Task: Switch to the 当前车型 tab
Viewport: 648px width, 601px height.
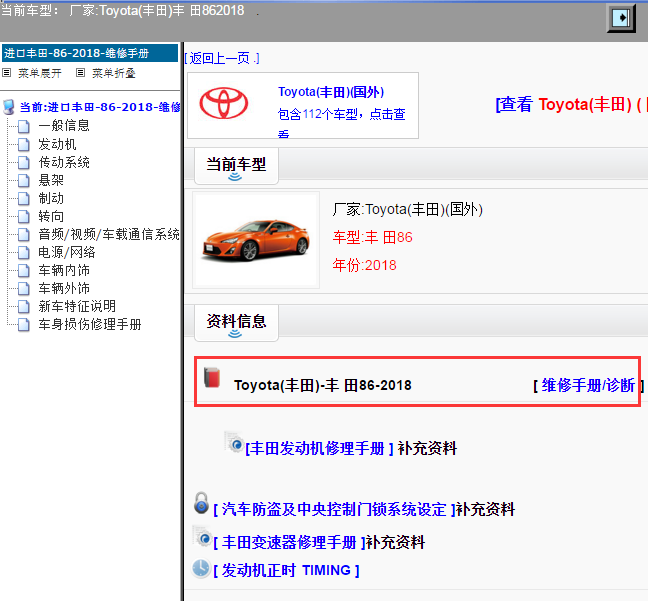Action: click(x=236, y=164)
